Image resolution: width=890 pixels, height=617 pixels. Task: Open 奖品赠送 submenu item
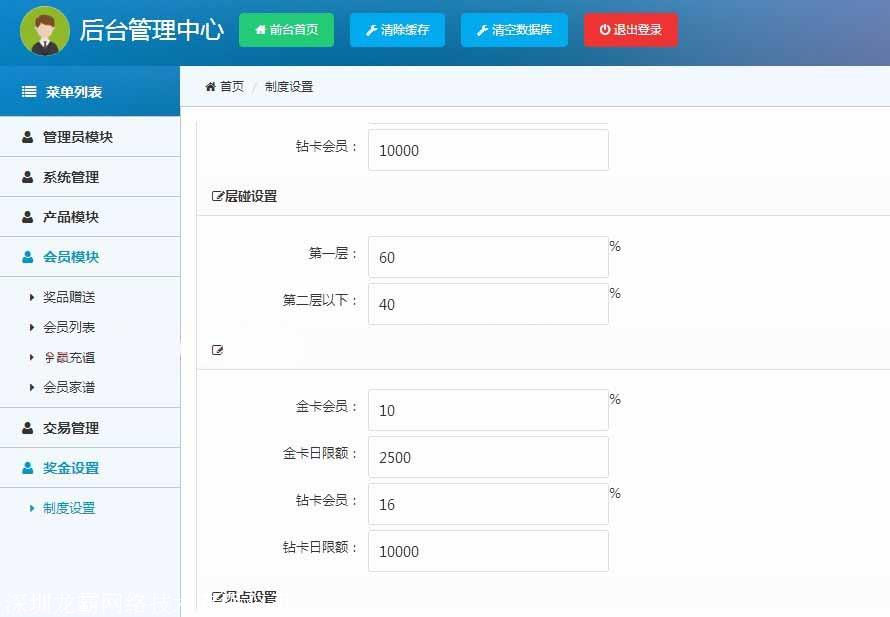pos(69,297)
